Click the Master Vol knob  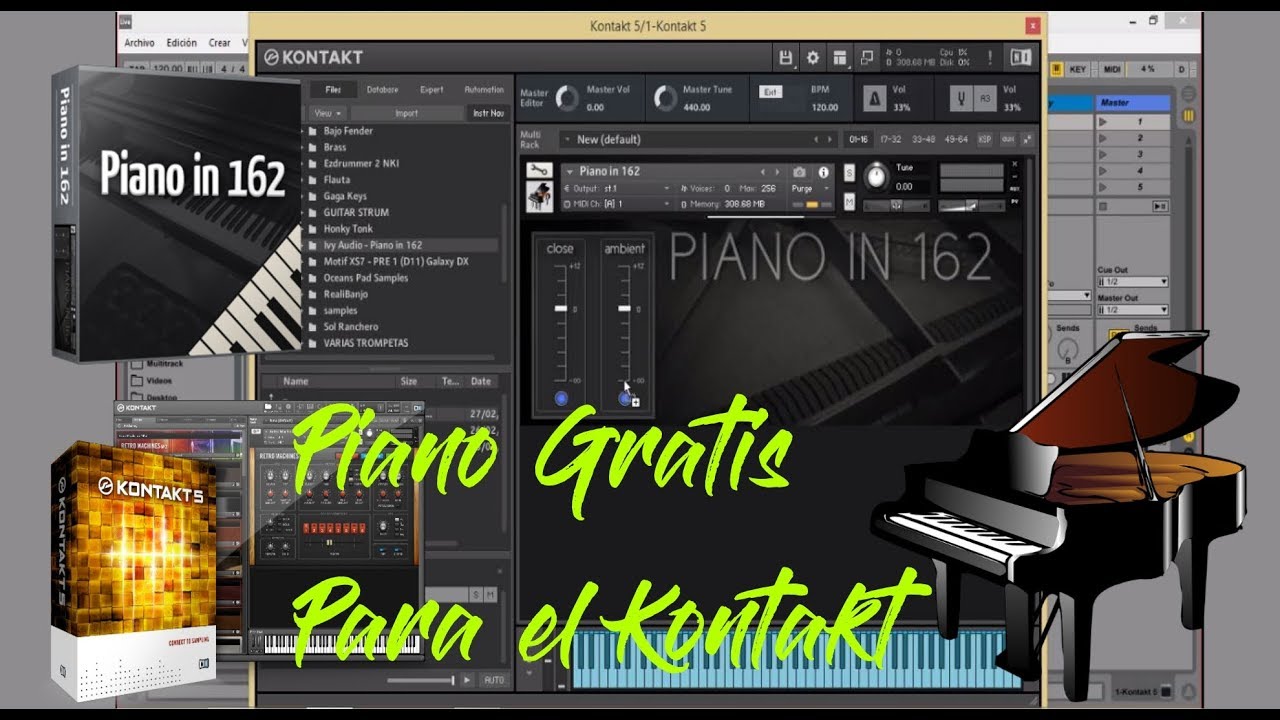(567, 98)
